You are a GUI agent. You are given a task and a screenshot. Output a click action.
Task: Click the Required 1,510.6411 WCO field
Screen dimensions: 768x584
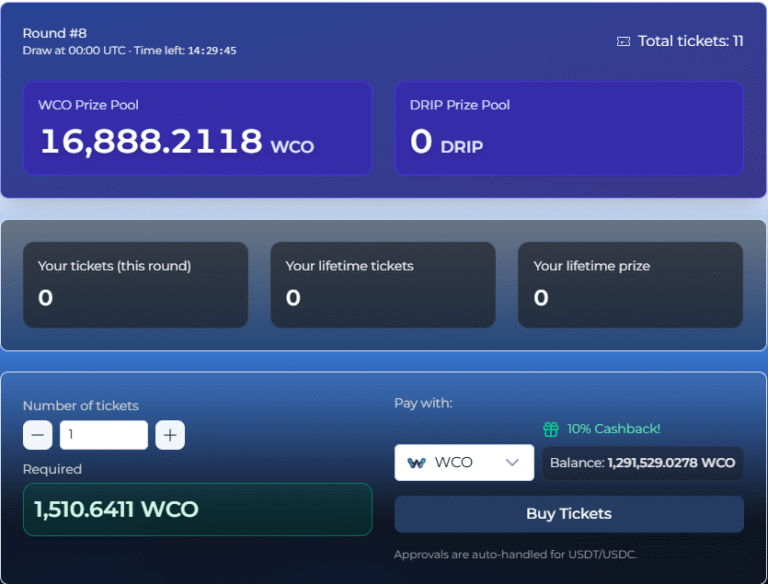click(198, 509)
